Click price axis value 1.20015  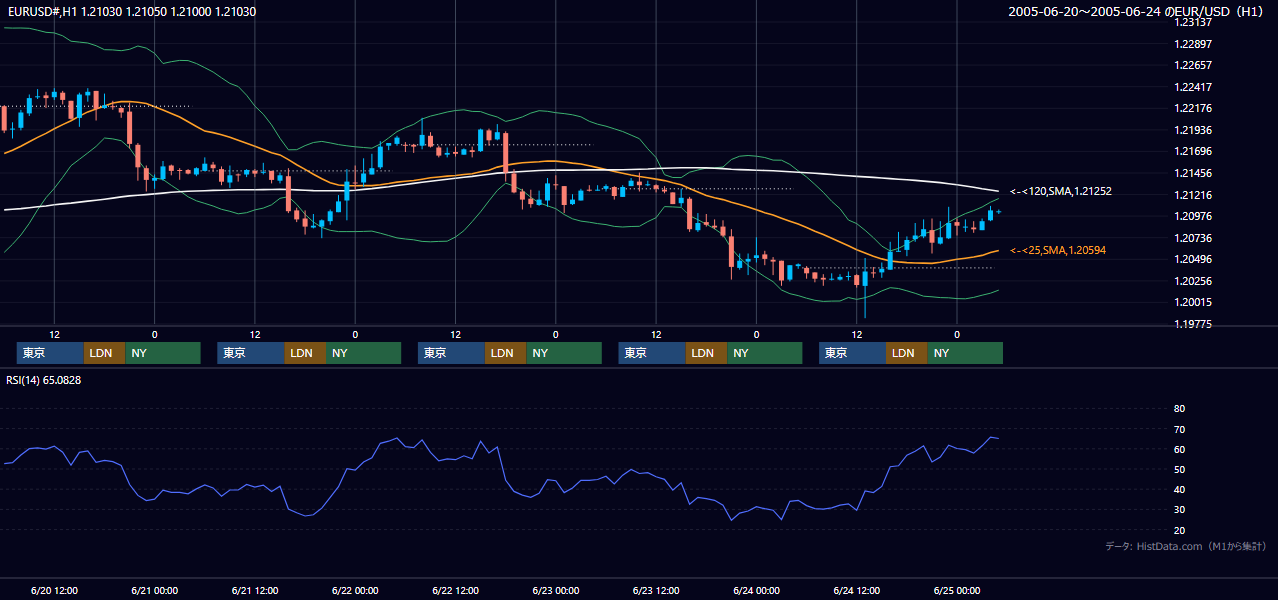click(x=1194, y=302)
